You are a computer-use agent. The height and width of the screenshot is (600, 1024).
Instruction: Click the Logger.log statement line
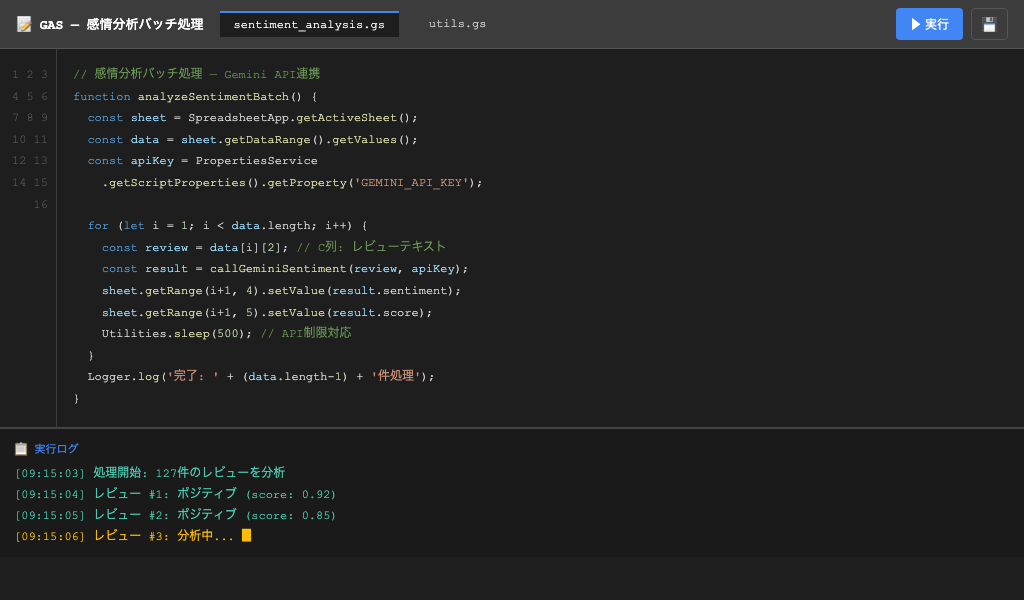260,376
